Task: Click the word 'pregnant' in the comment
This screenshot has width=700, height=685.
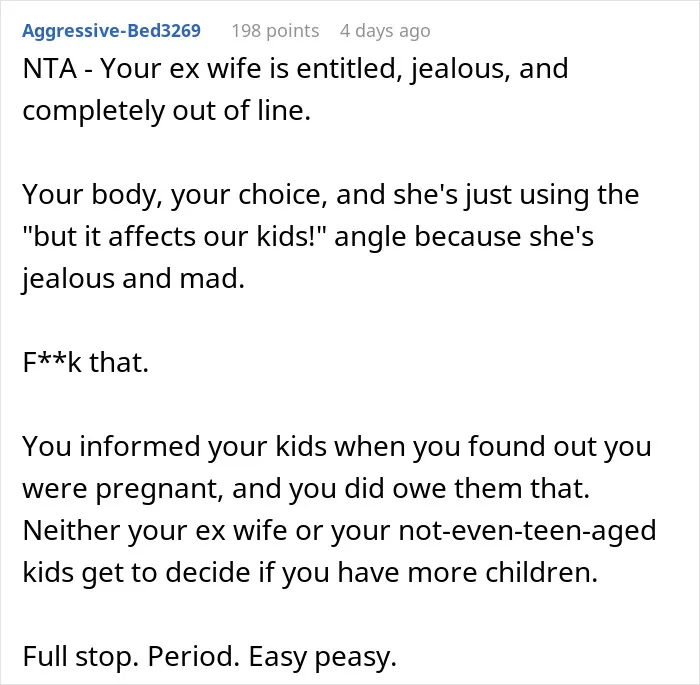Action: click(x=160, y=489)
